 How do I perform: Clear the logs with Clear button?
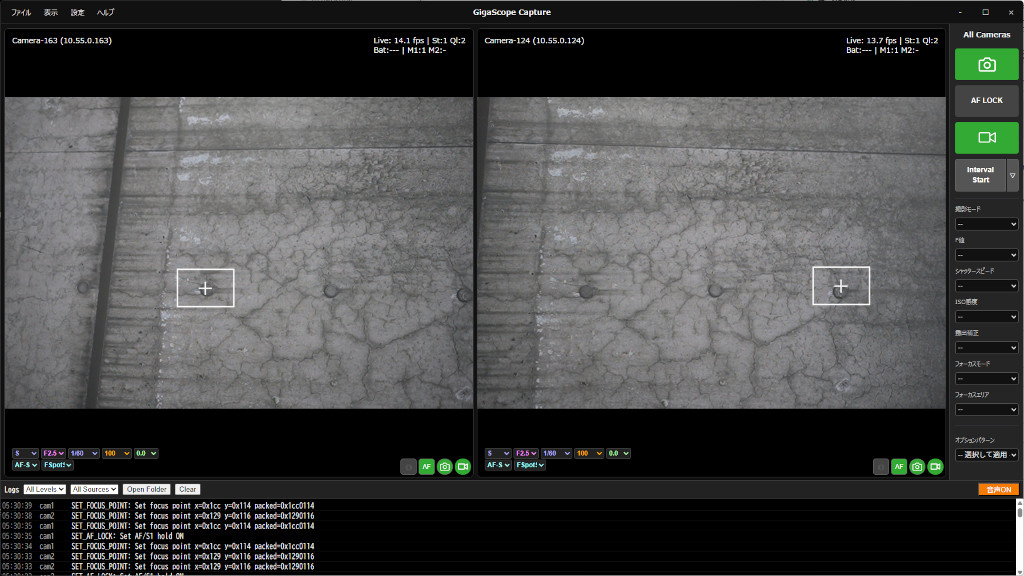coord(187,489)
